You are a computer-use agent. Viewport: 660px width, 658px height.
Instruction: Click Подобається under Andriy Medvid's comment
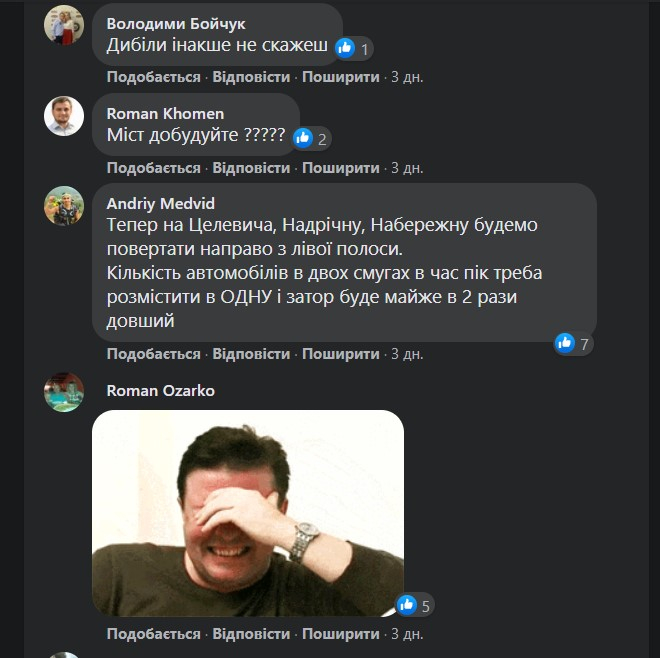click(x=154, y=354)
